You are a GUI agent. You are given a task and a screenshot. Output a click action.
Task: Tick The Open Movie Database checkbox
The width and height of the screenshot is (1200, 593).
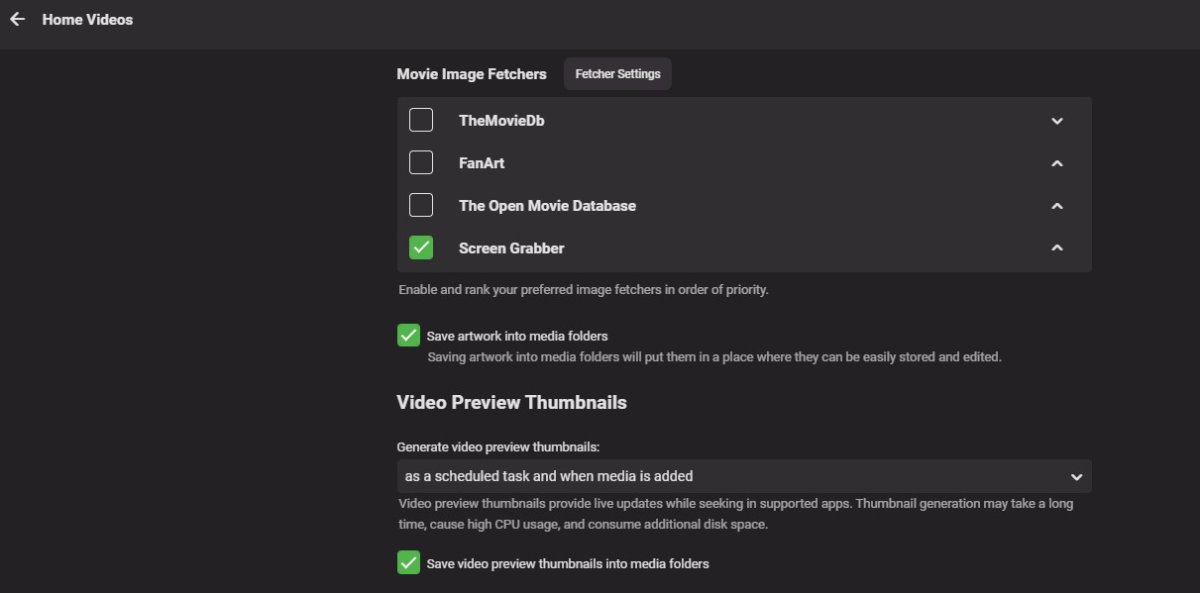click(421, 205)
